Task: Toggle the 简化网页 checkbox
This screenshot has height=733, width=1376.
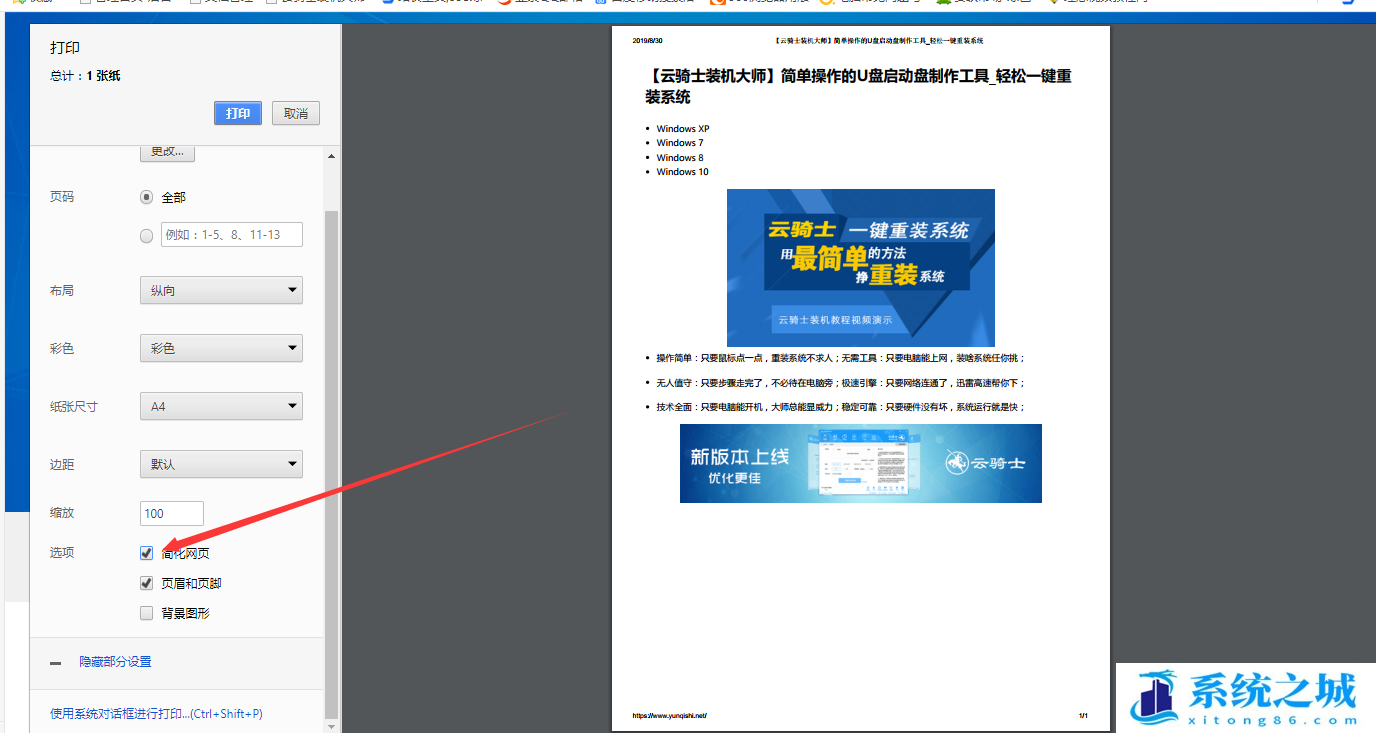Action: (x=147, y=553)
